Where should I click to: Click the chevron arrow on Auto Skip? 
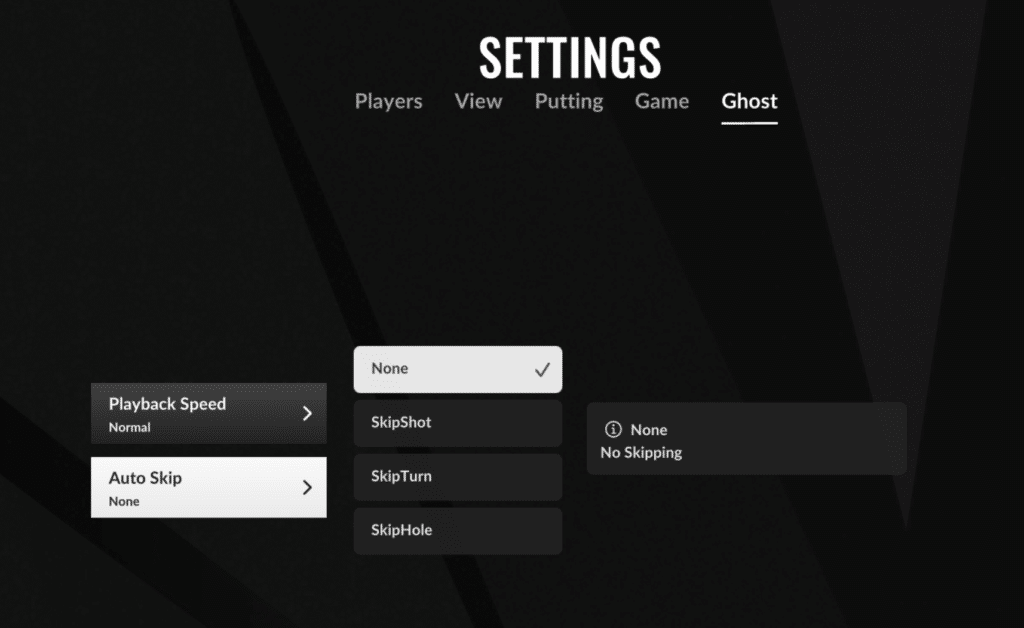(x=307, y=487)
